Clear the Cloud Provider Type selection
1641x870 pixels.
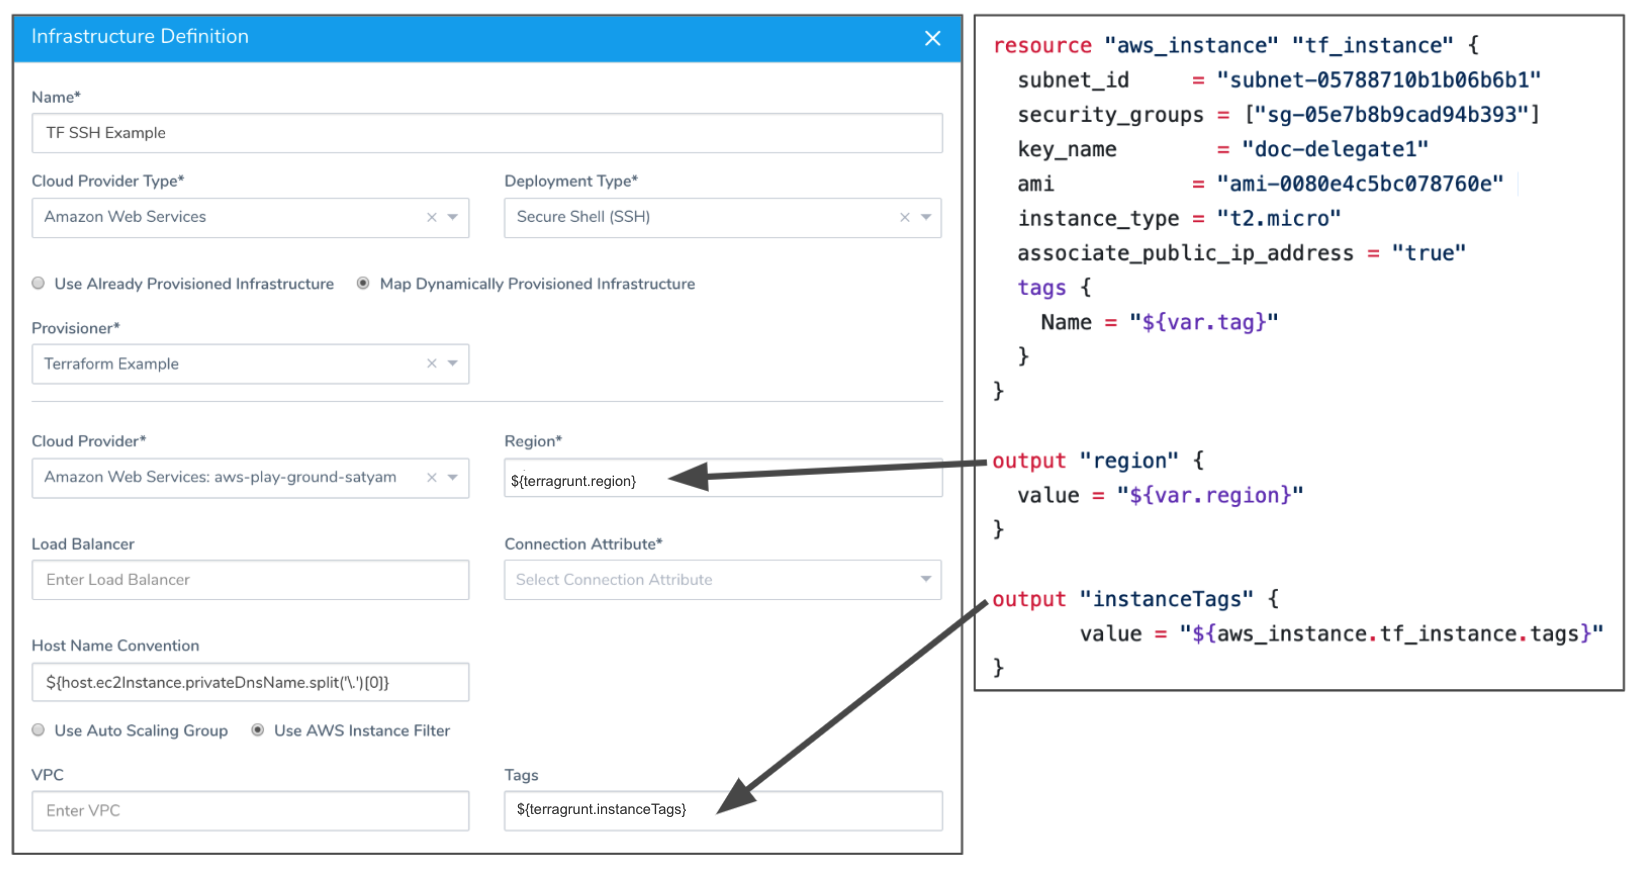click(432, 217)
